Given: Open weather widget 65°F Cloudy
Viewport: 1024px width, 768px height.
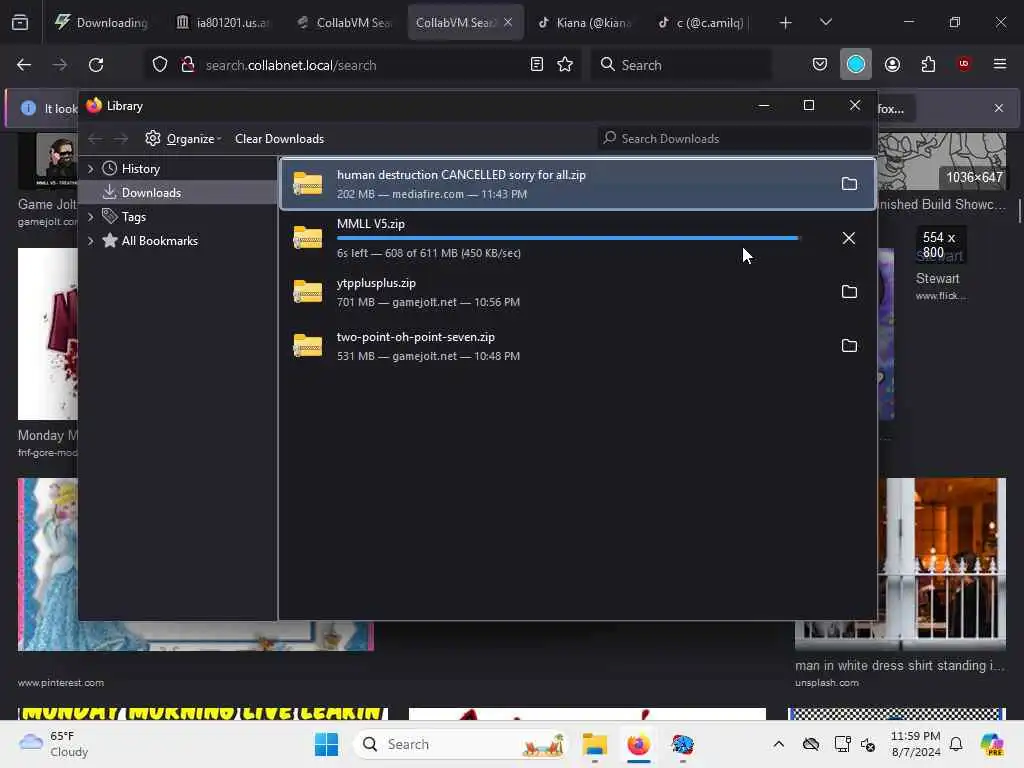Looking at the screenshot, I should pyautogui.click(x=54, y=744).
